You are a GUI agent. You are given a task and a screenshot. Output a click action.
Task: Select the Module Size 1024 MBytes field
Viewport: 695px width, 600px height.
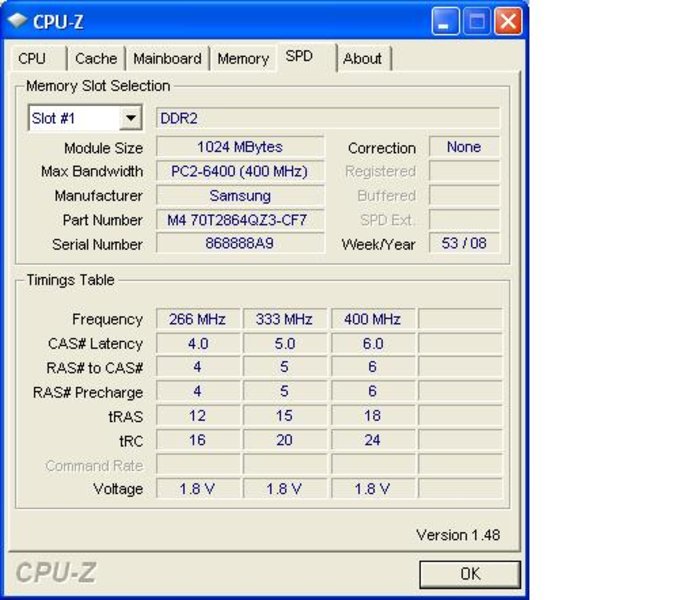tap(240, 148)
